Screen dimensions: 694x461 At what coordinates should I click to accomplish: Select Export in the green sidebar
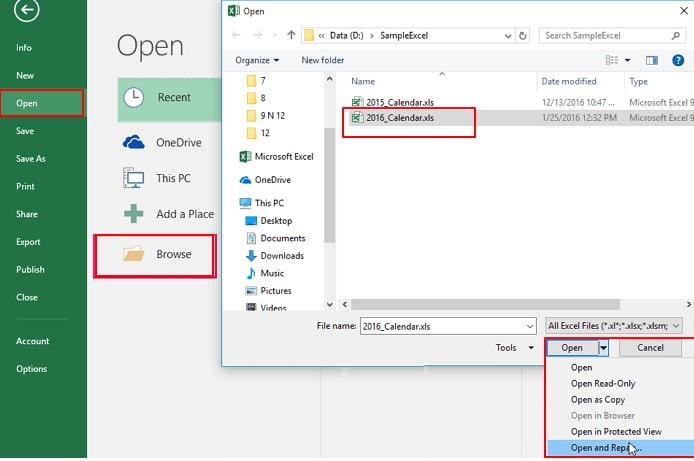click(x=28, y=242)
